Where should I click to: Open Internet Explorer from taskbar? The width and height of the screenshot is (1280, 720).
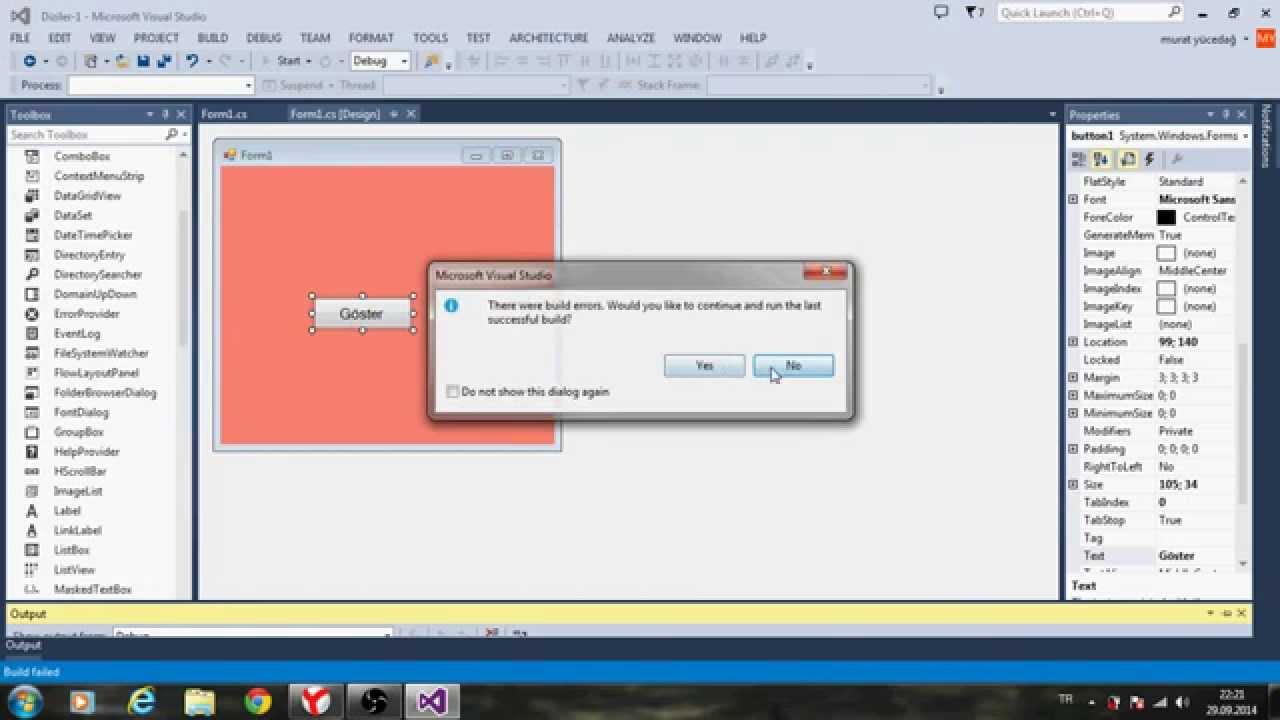tap(141, 701)
